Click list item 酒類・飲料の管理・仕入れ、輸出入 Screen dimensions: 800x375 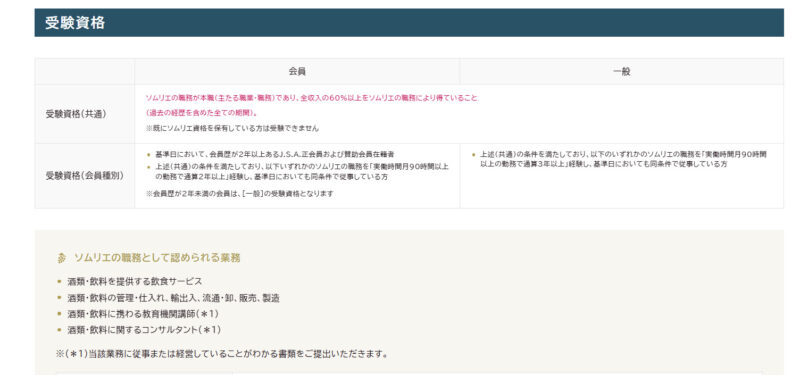coord(173,298)
